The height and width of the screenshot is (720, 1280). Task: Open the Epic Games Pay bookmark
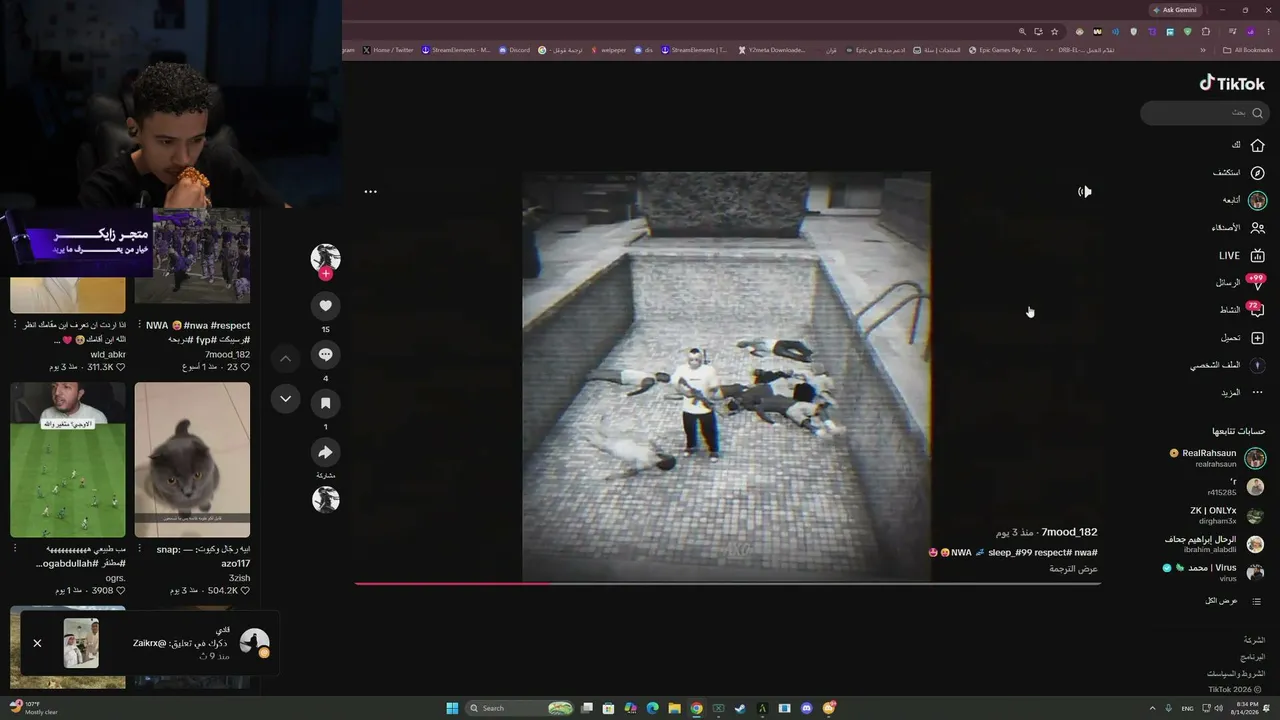[1003, 50]
